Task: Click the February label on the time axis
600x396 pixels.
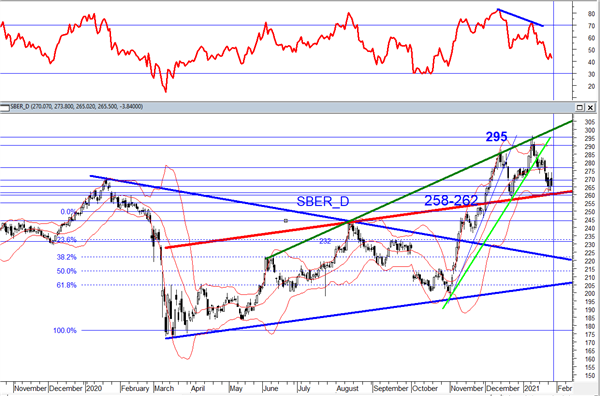Action: pyautogui.click(x=134, y=388)
